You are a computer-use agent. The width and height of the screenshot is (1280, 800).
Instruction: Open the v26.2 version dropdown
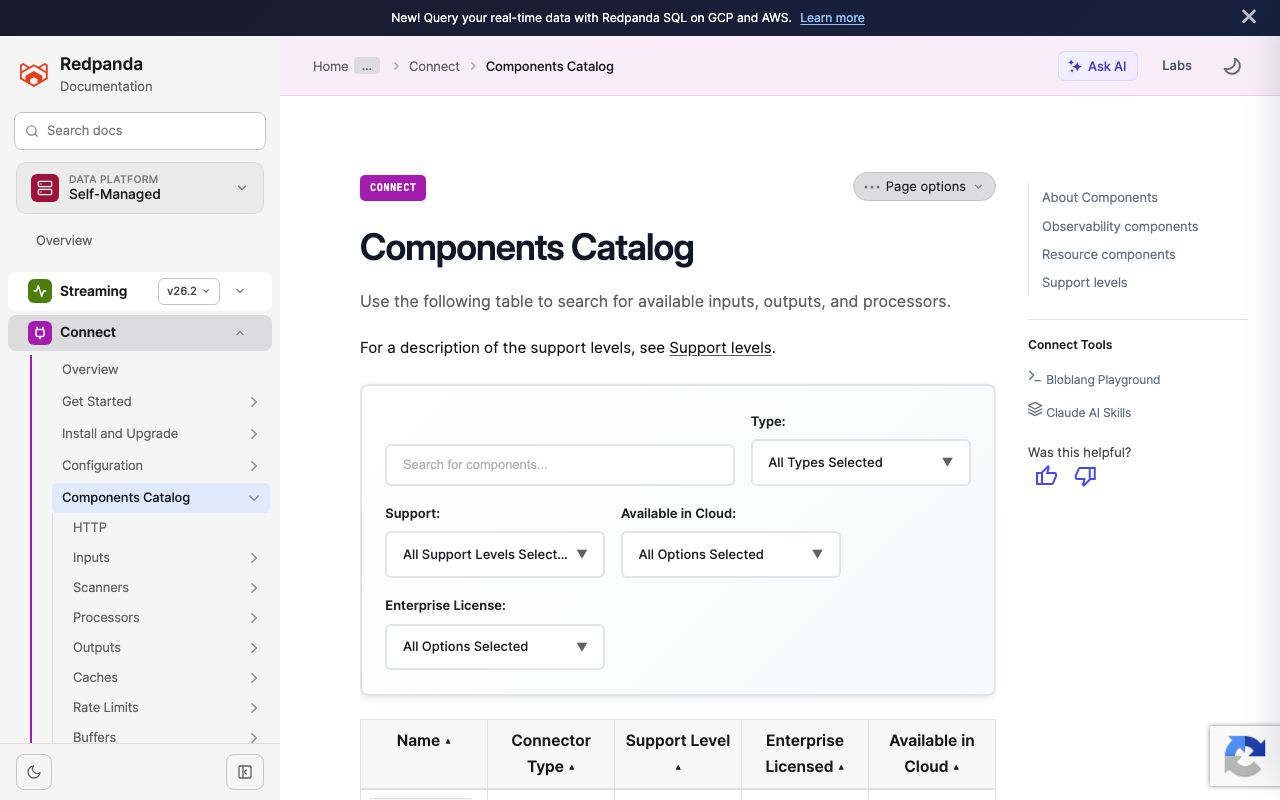pos(189,291)
